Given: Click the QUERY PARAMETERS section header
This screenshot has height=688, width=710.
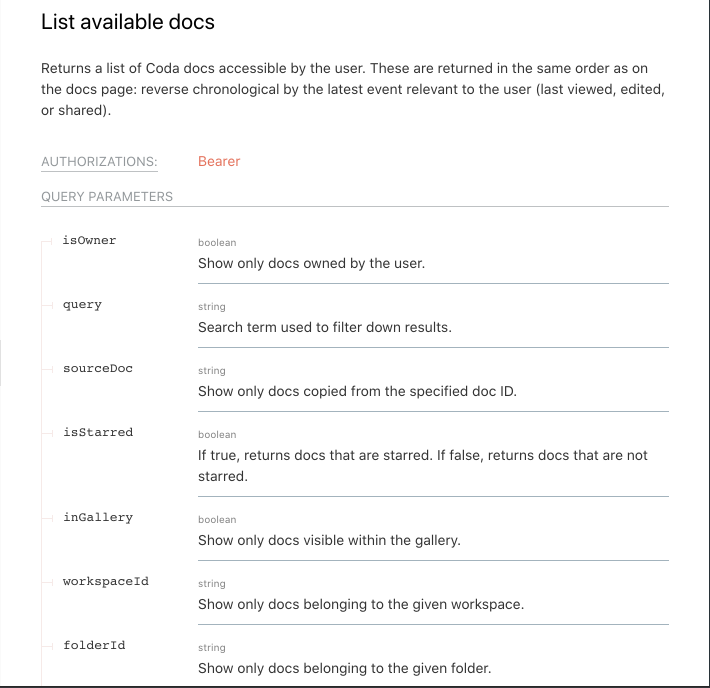Looking at the screenshot, I should coord(107,197).
